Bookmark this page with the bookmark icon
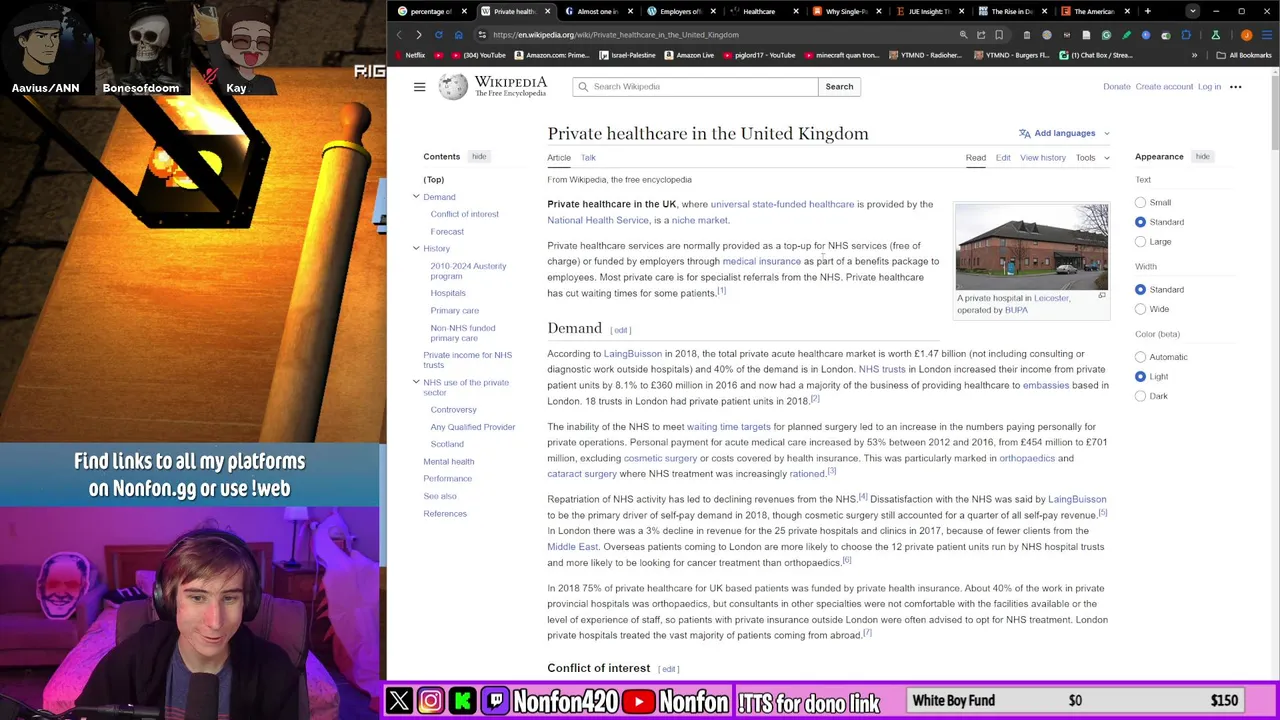Screen dimensions: 1280x720 (999, 35)
